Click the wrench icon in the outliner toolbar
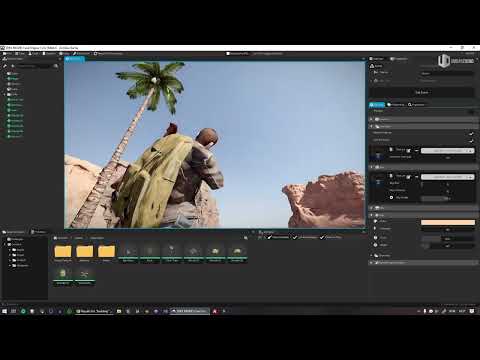 click(5, 66)
